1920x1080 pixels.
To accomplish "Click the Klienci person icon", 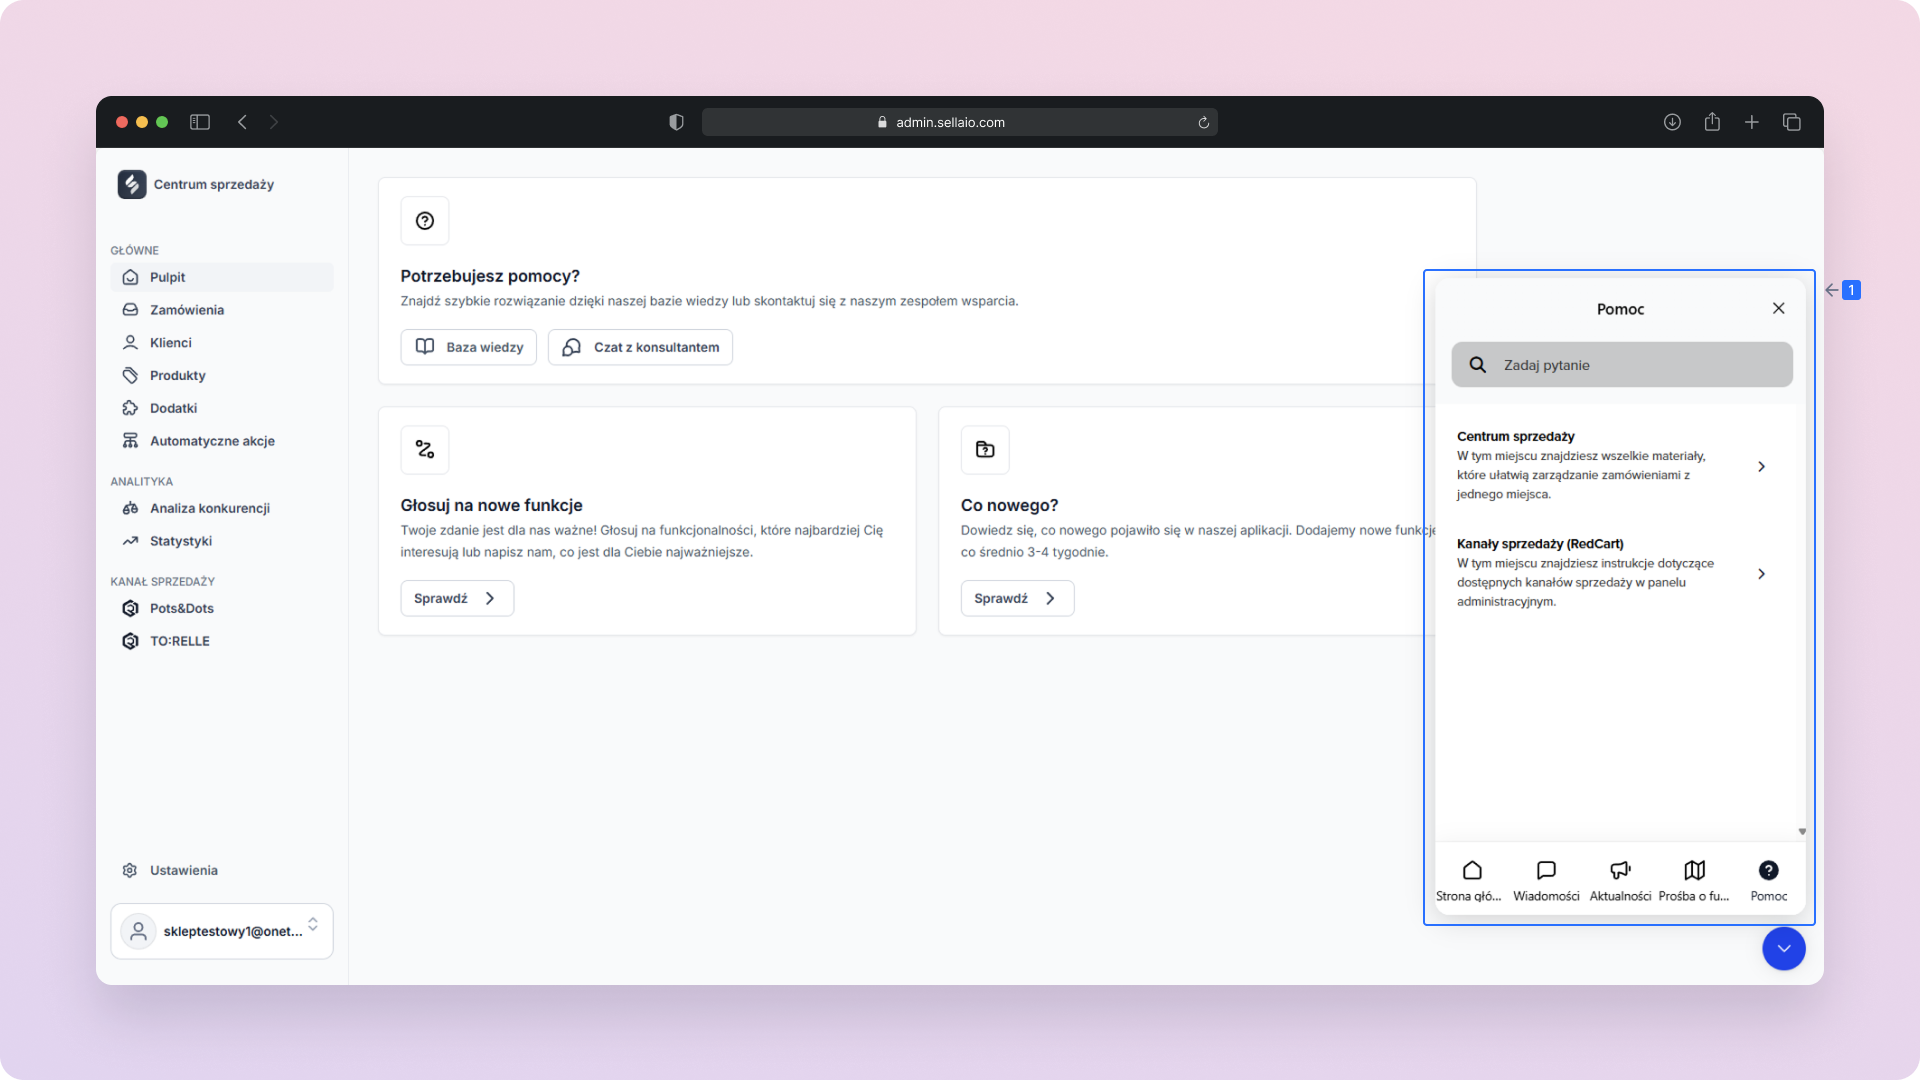I will [130, 342].
